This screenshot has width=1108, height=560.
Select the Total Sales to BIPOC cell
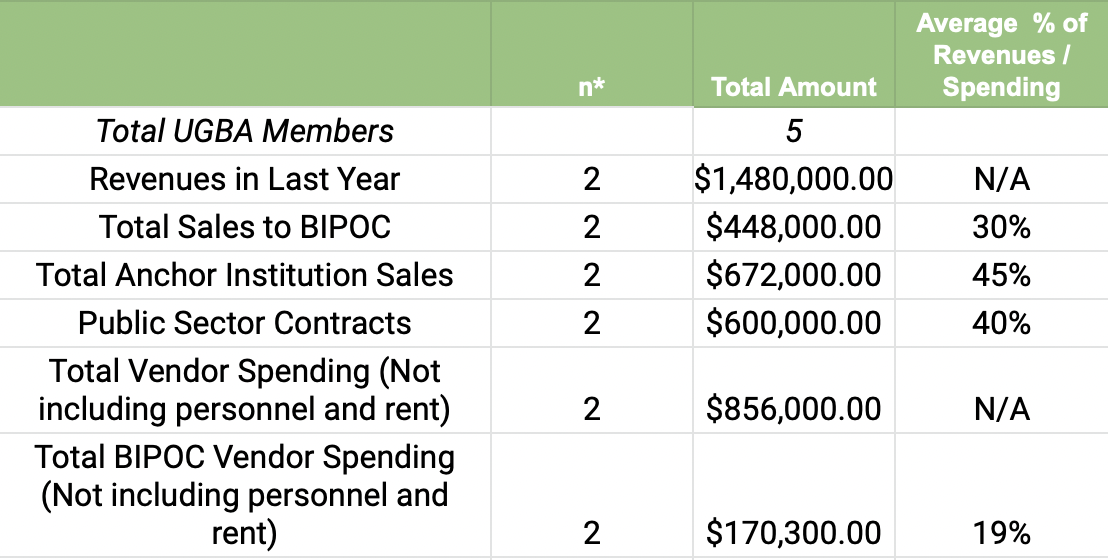tap(245, 228)
